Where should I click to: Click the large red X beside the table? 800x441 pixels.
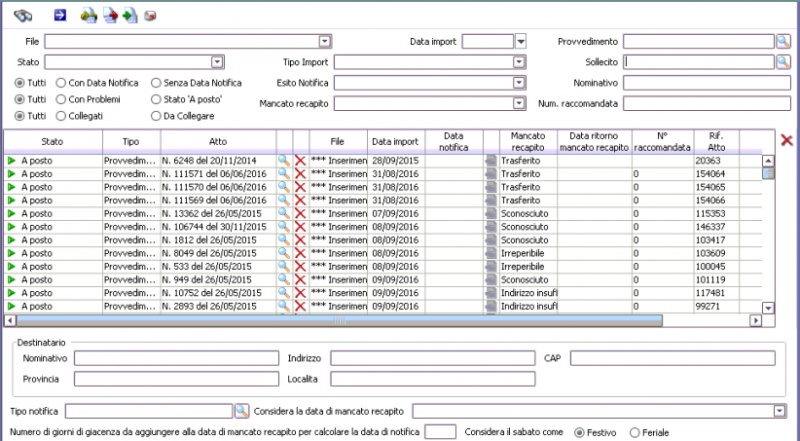786,140
